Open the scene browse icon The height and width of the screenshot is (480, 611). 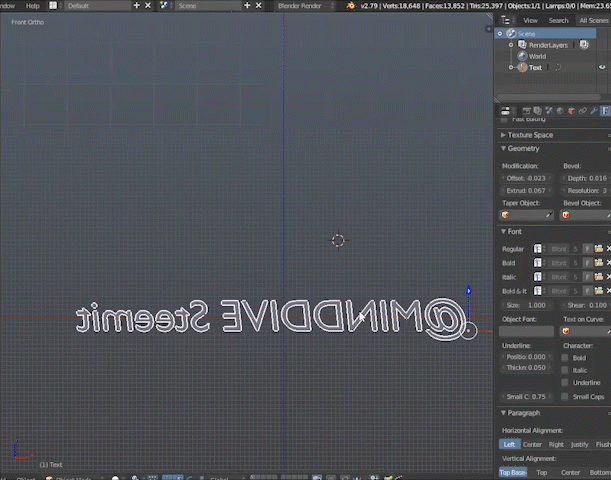click(x=164, y=5)
